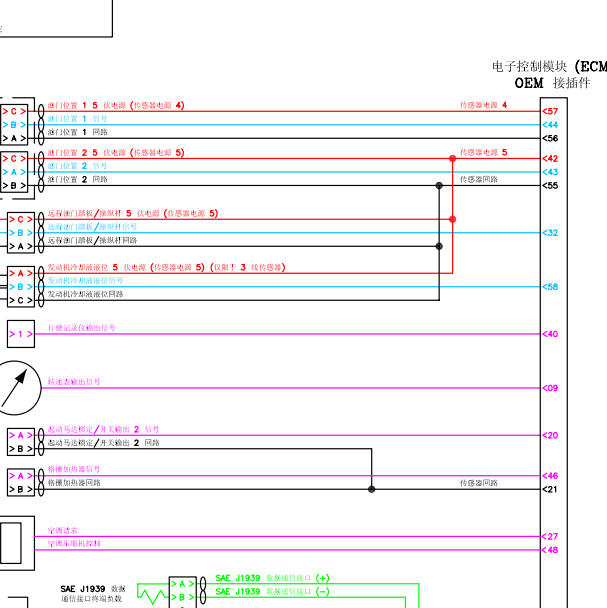Click the 油门位置 2 信号 label
Screen dimensions: 607x608
[77, 166]
